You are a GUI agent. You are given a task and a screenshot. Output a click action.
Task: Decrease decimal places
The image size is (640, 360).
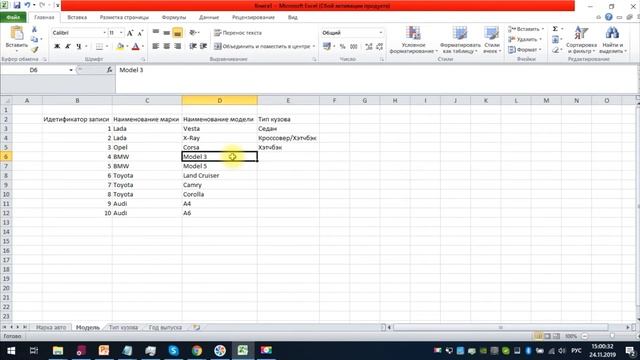point(380,47)
